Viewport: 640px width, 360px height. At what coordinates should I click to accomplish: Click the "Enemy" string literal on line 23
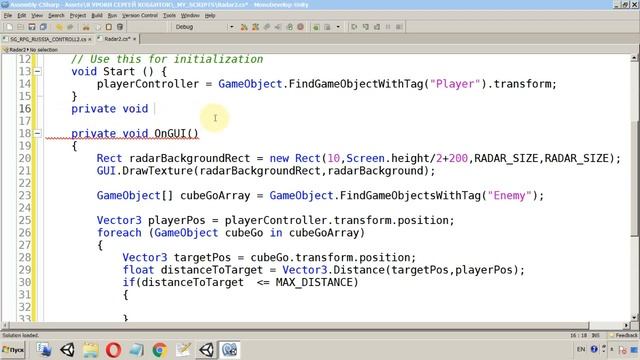(x=509, y=196)
